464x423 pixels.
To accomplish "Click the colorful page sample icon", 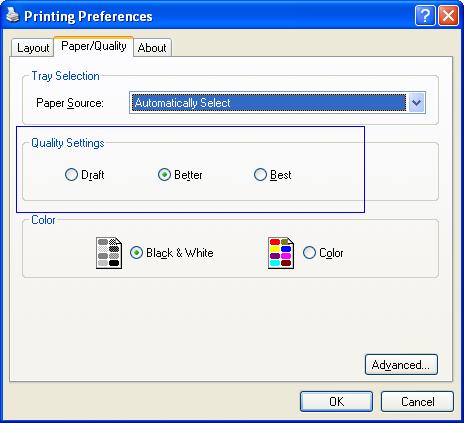I will (x=281, y=253).
